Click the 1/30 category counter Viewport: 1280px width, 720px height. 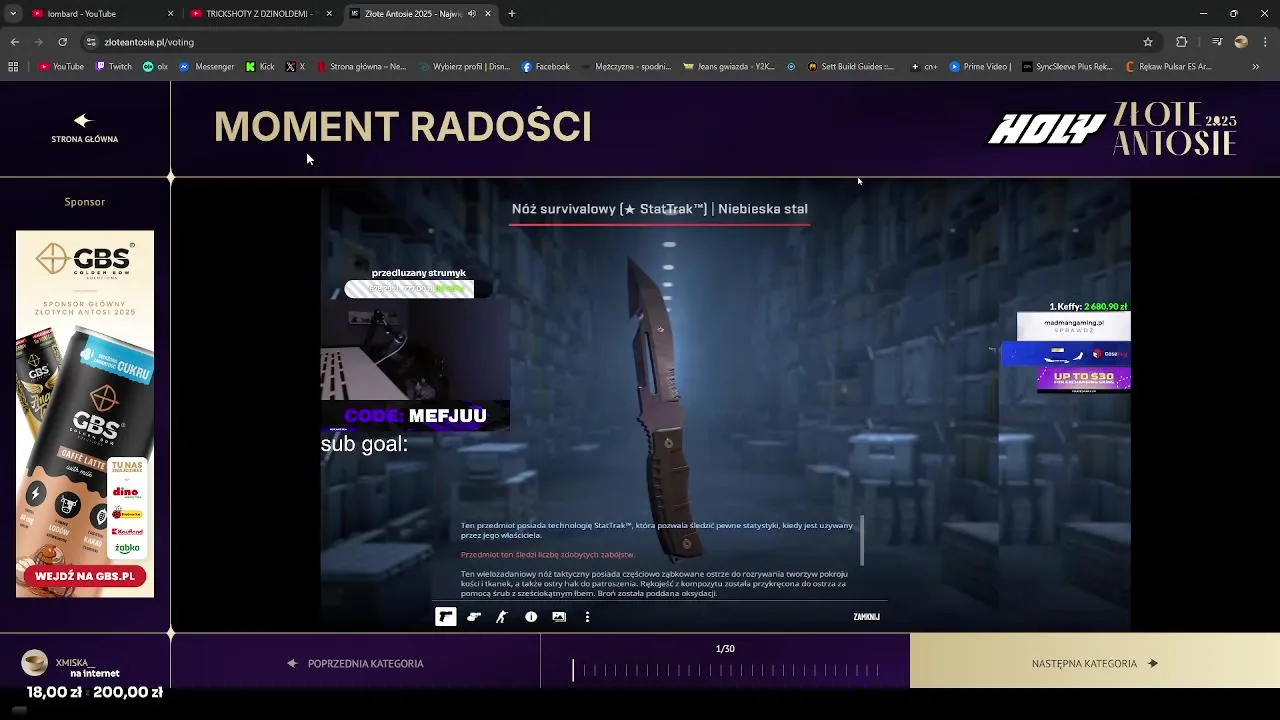[x=725, y=649]
